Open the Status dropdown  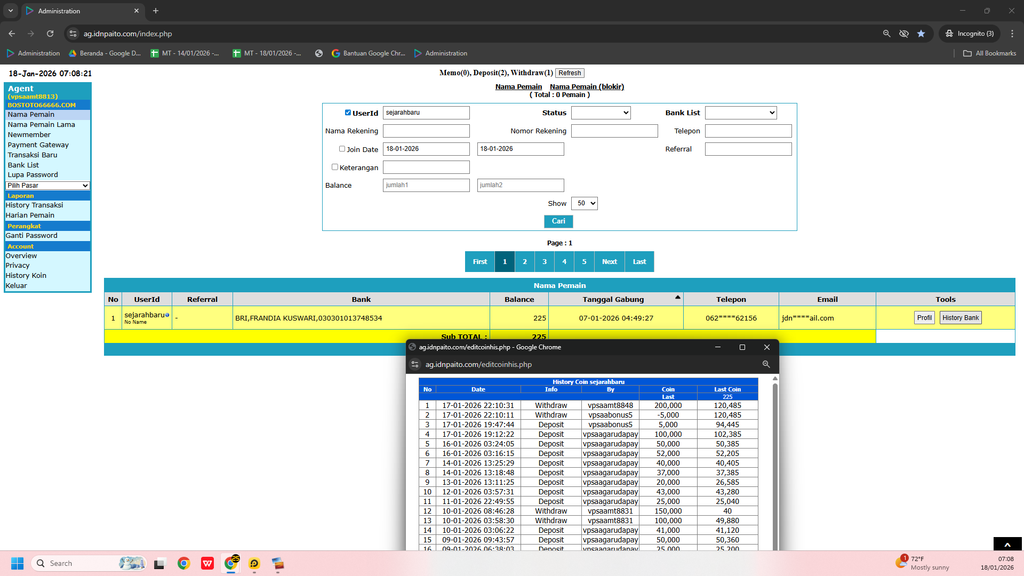pos(601,112)
